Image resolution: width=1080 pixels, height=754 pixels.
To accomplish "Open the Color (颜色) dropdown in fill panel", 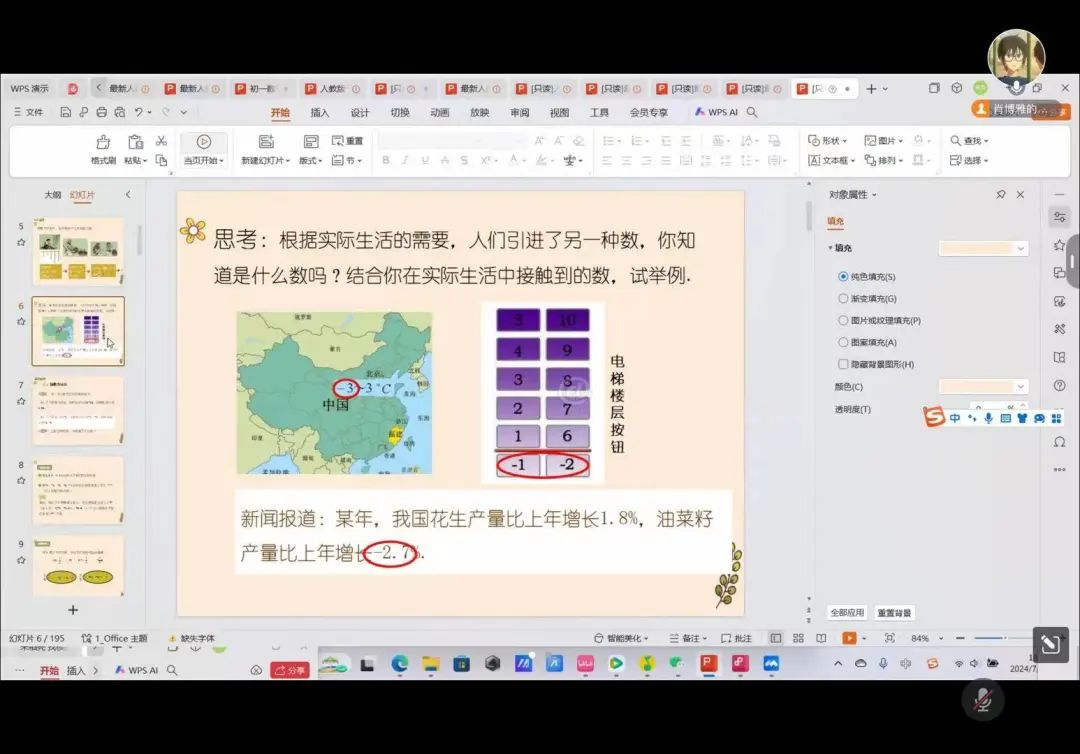I will pos(983,387).
